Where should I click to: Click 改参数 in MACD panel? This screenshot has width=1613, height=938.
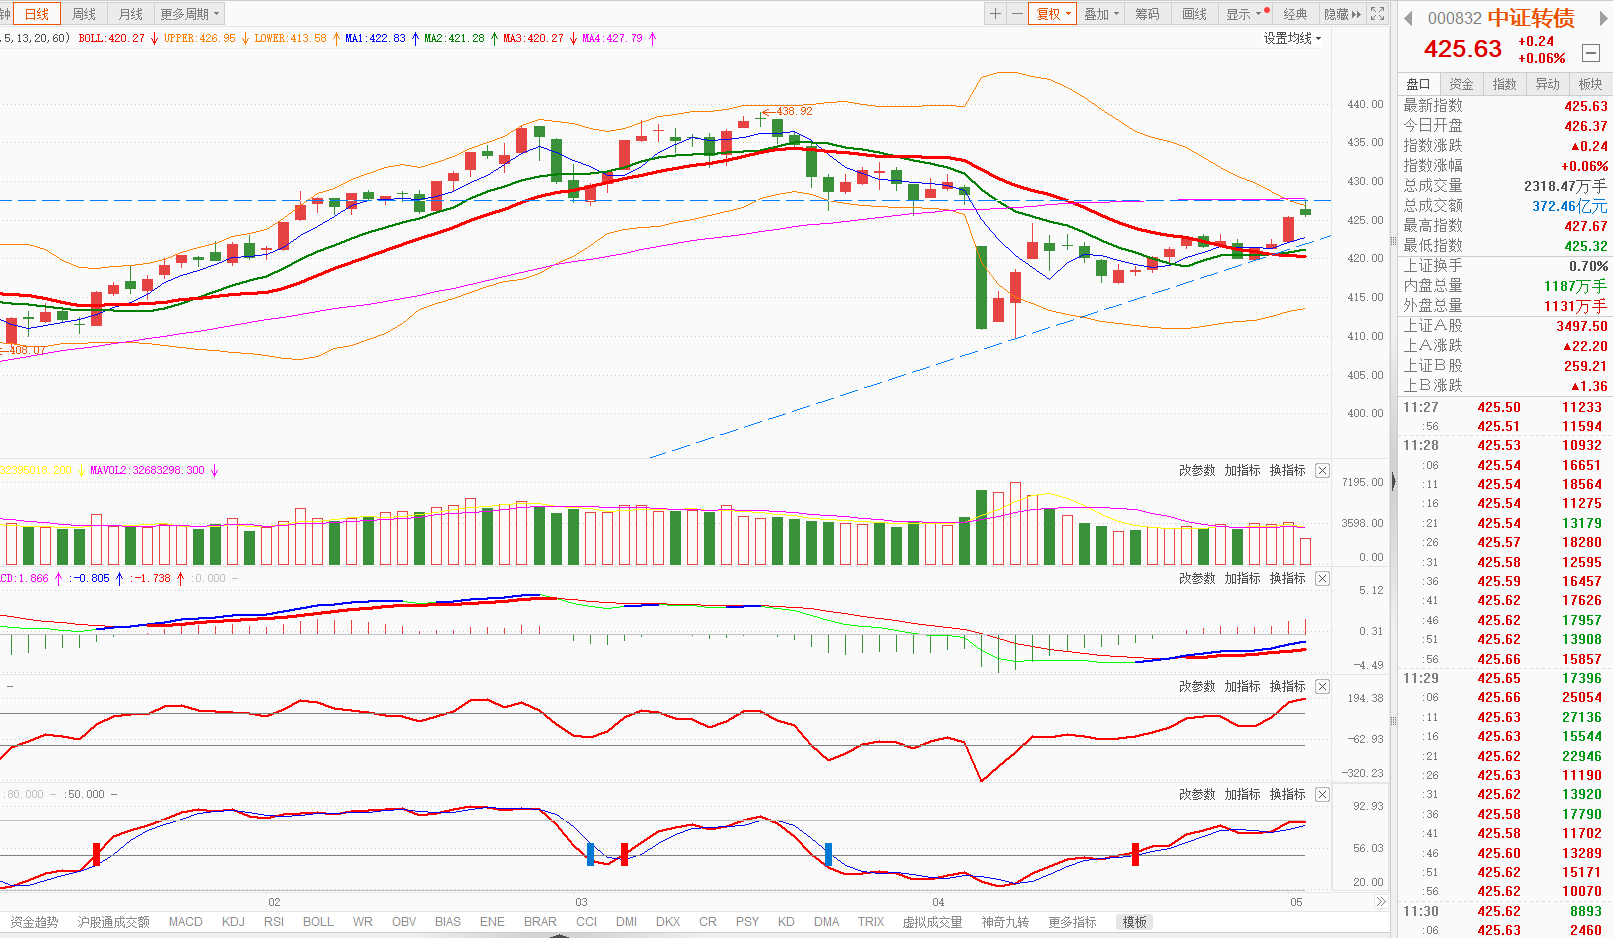click(x=1197, y=578)
